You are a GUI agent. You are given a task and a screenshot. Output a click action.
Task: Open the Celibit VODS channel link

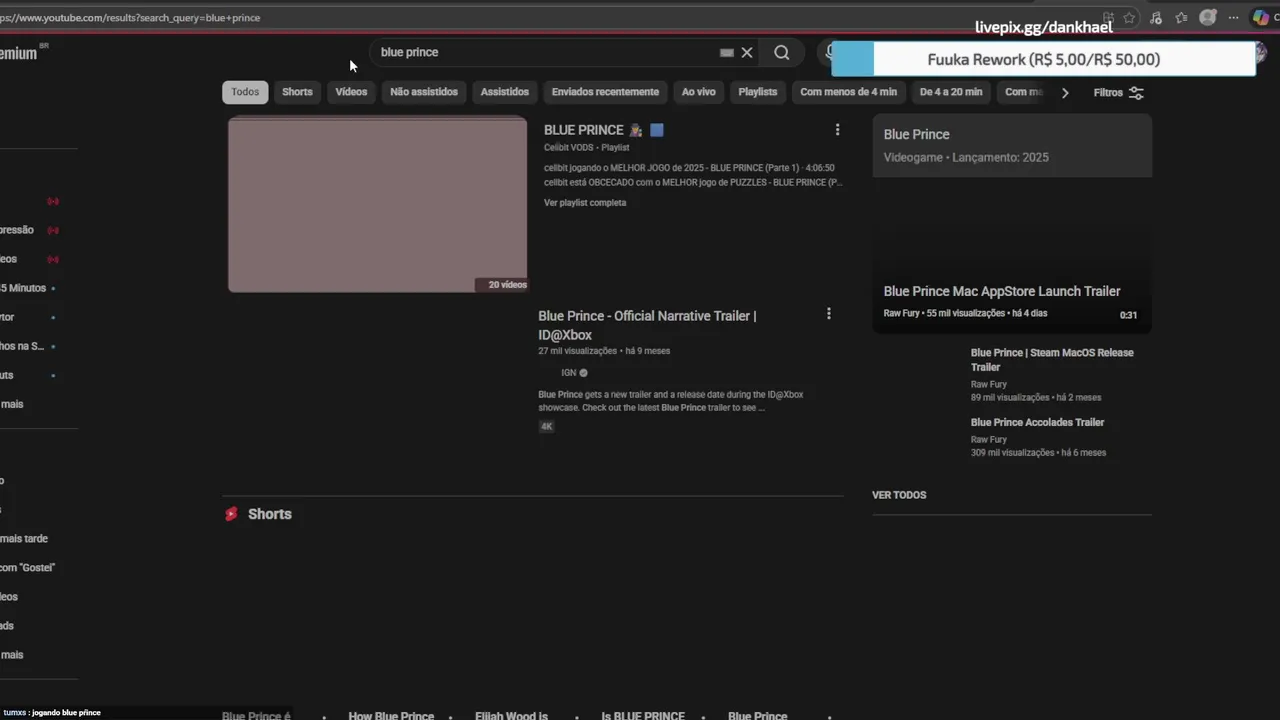[x=569, y=148]
